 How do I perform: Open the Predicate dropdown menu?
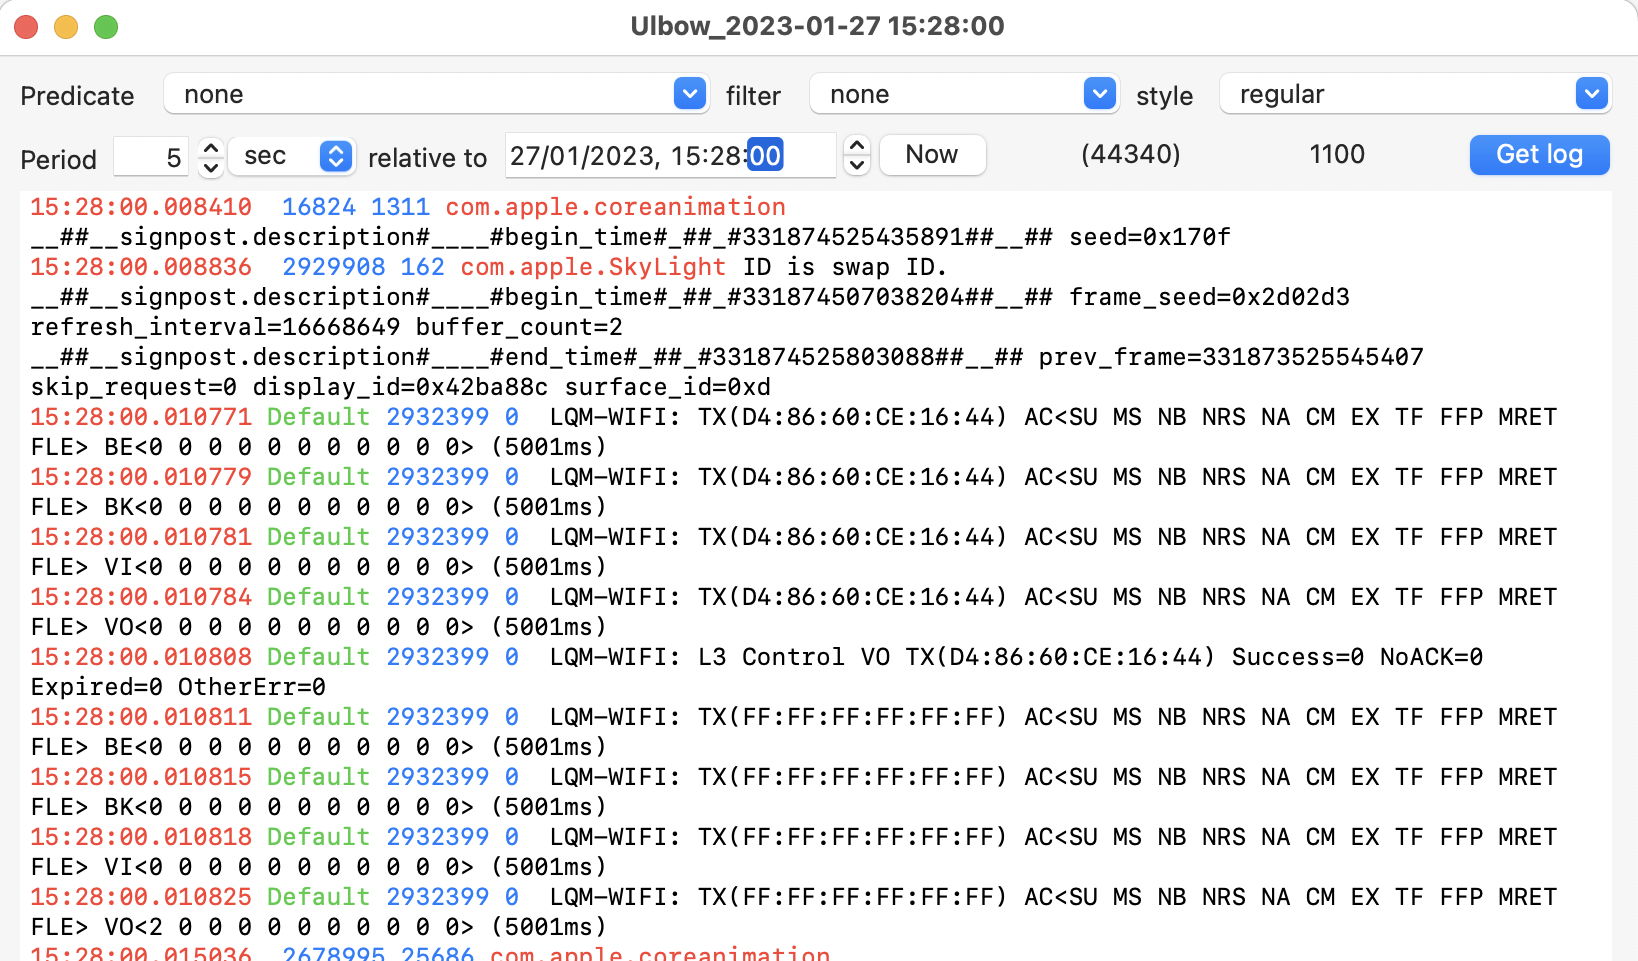[435, 95]
